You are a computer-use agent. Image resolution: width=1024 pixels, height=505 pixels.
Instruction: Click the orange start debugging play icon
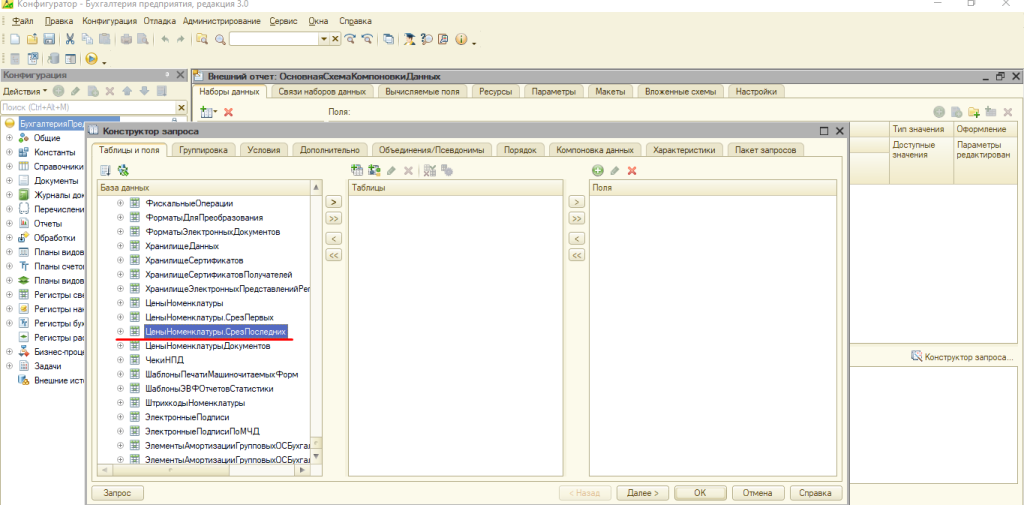91,58
